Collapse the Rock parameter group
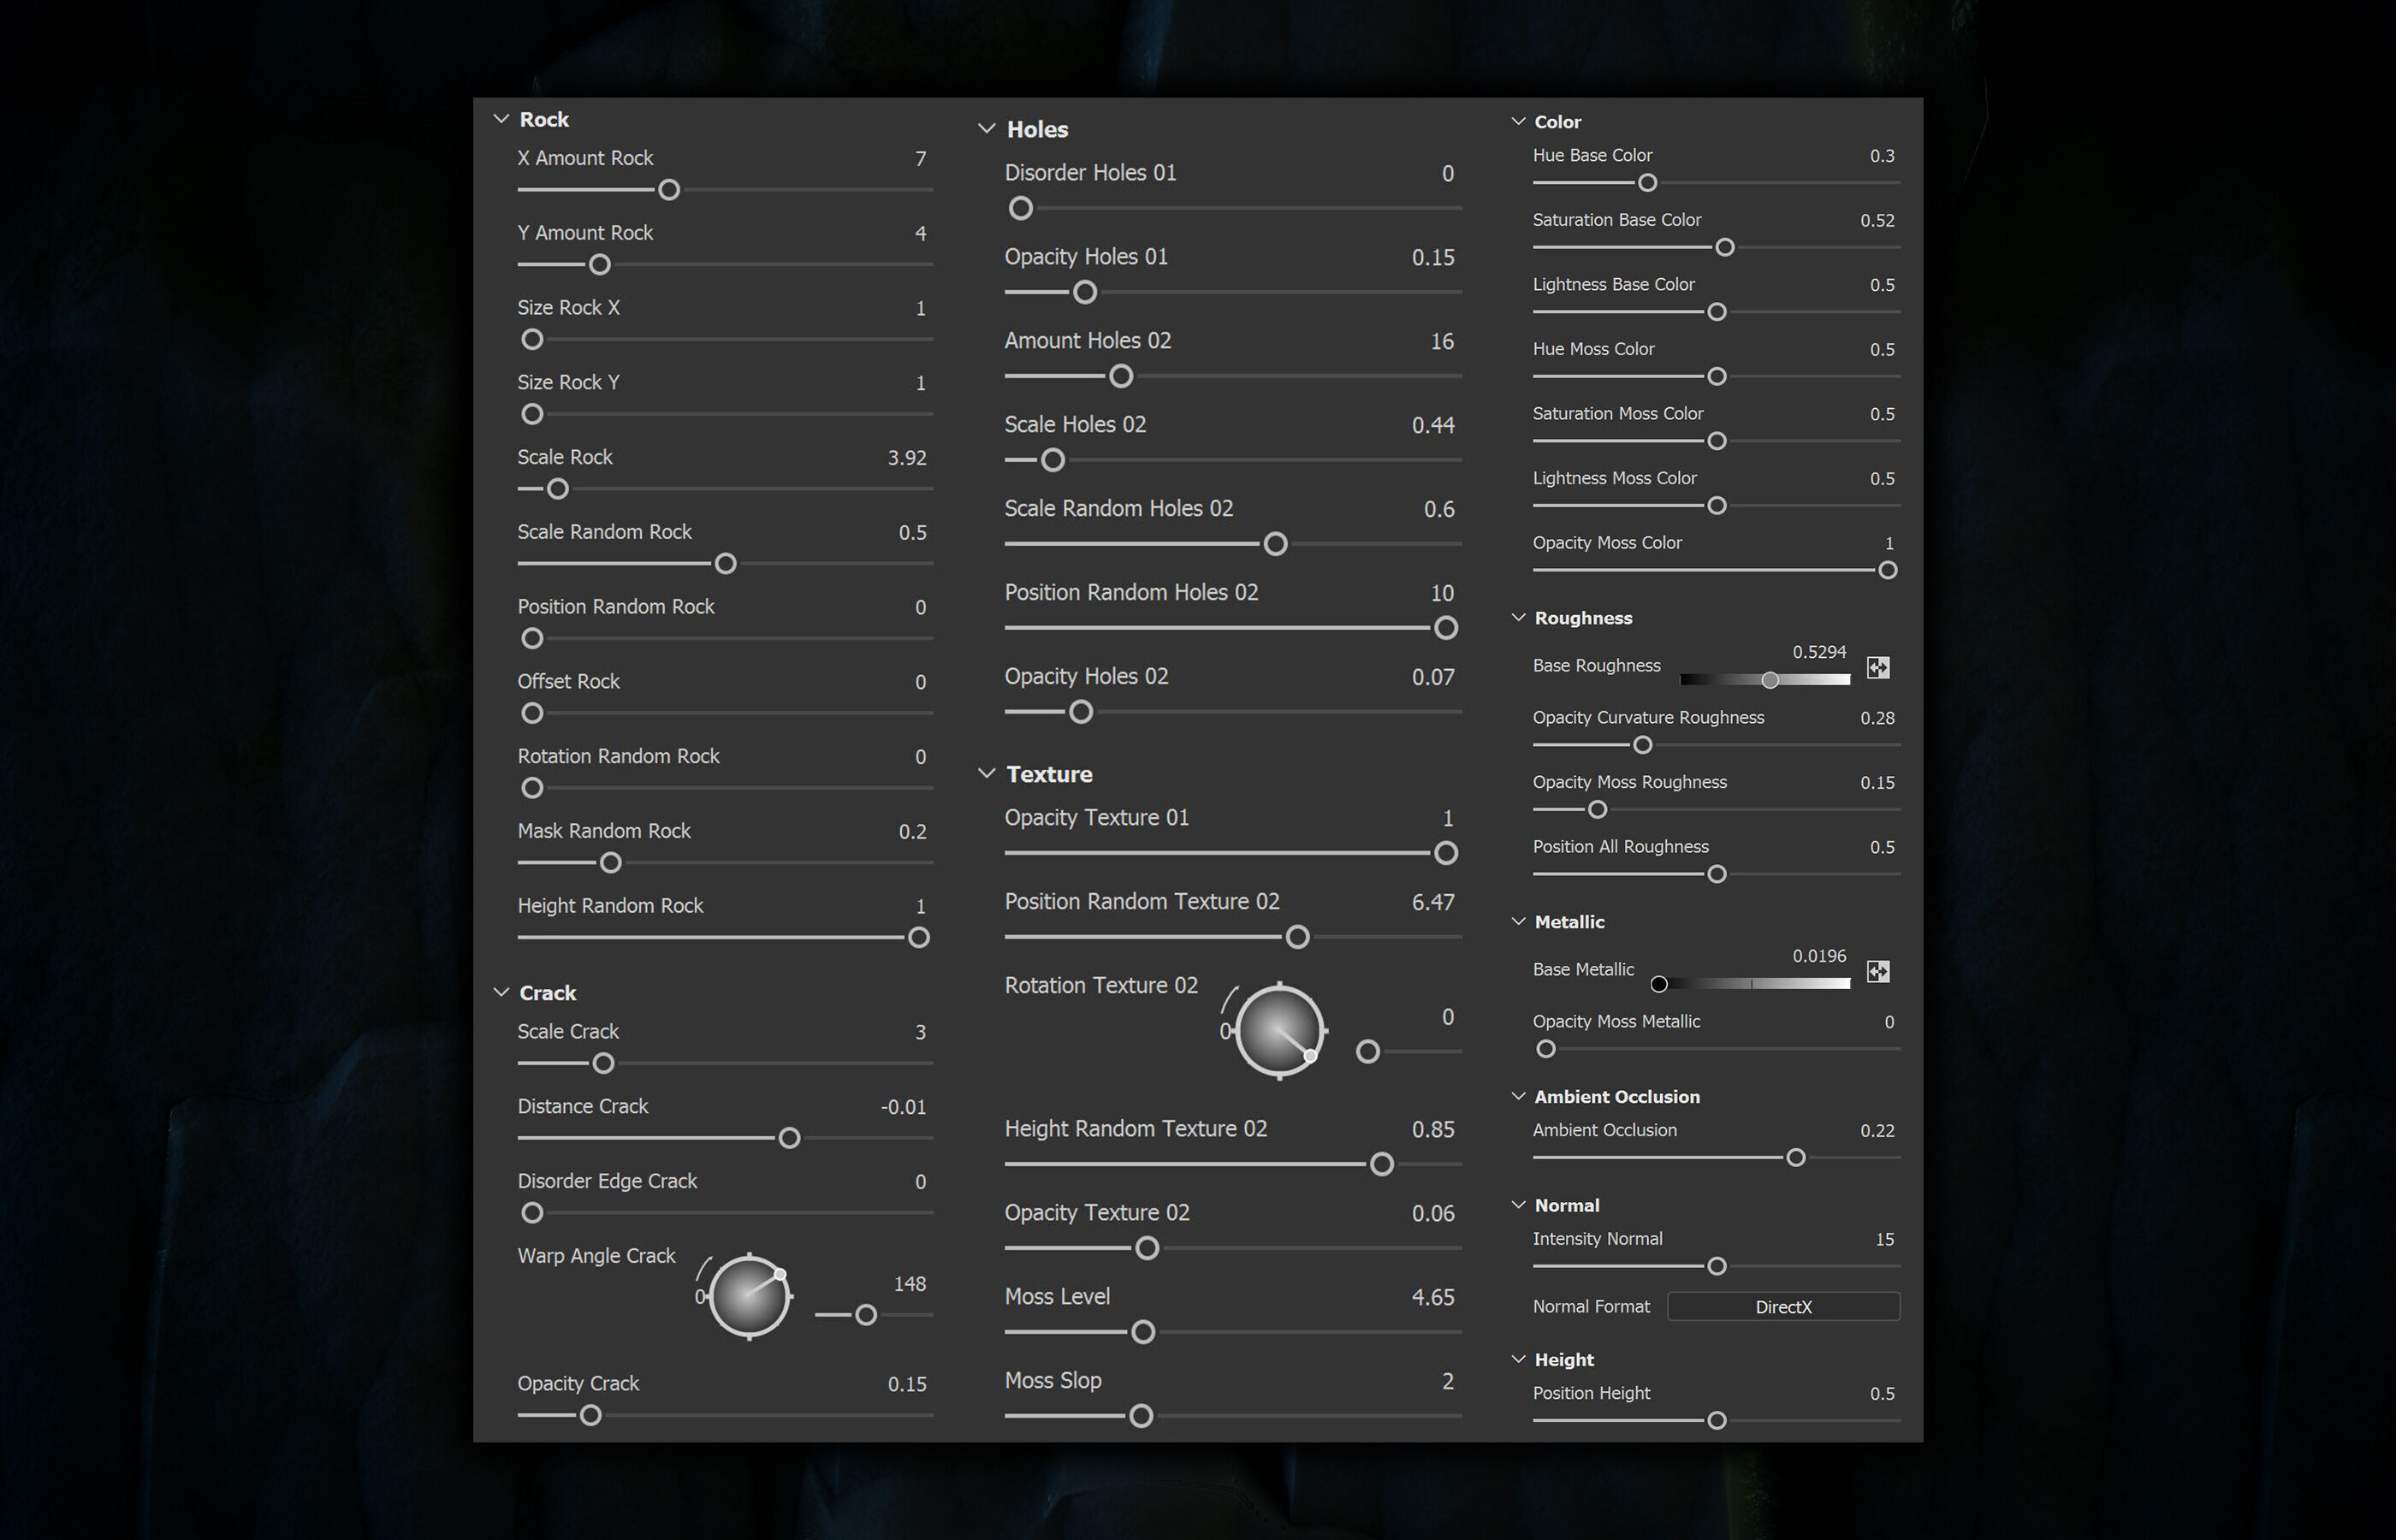 coord(501,119)
